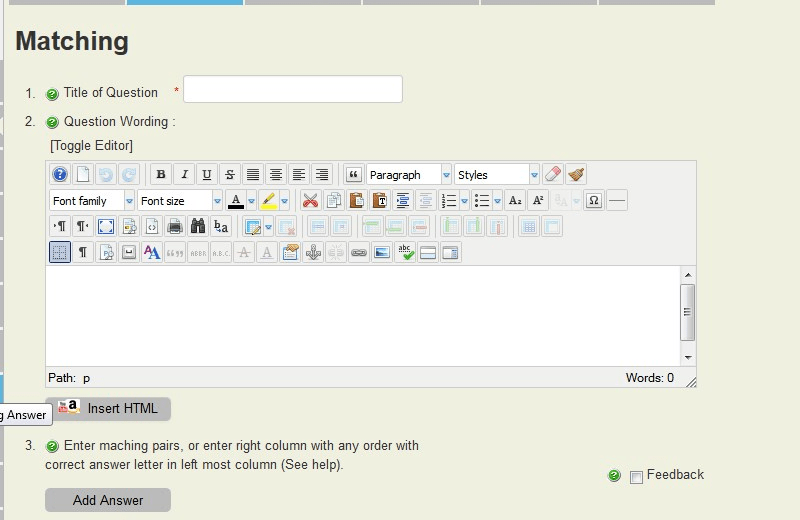Expand the text color picker arrow
800x520 pixels.
click(252, 201)
